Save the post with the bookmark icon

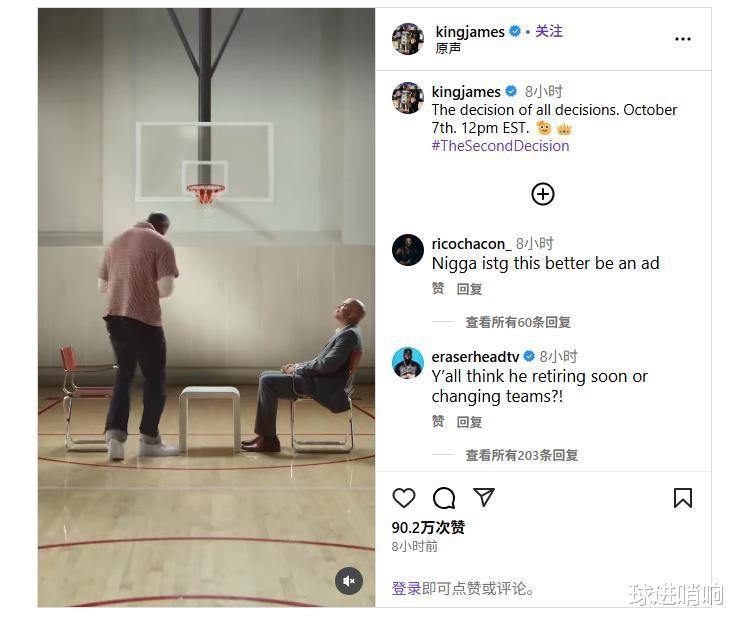(683, 498)
